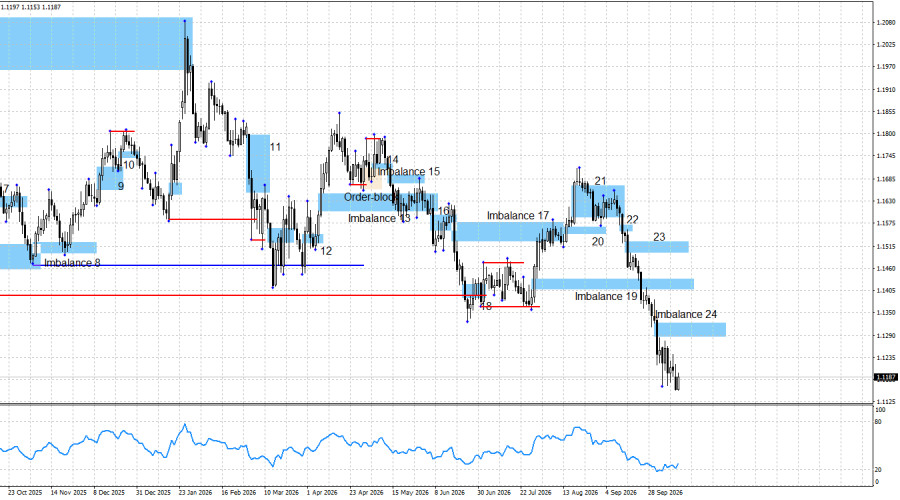
Task: Select the Imbalance 17 label
Action: [518, 216]
